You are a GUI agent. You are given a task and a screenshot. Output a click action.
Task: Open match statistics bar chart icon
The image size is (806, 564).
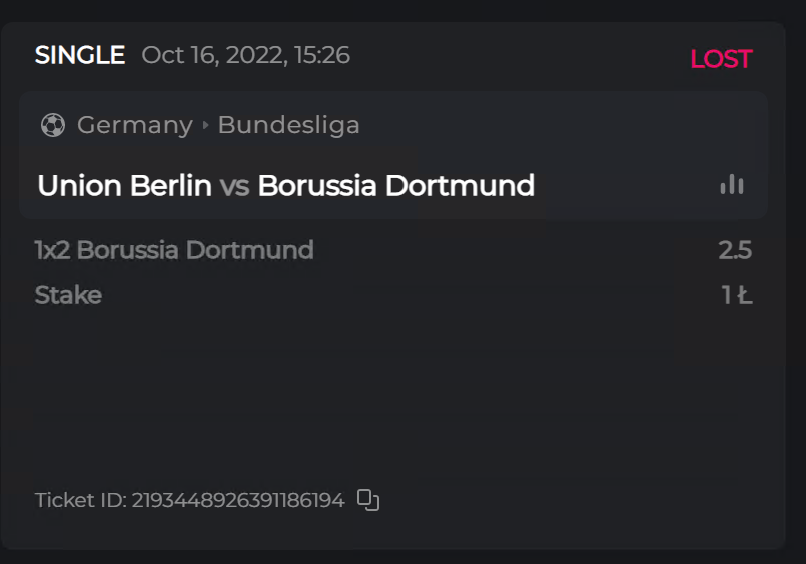coord(732,185)
